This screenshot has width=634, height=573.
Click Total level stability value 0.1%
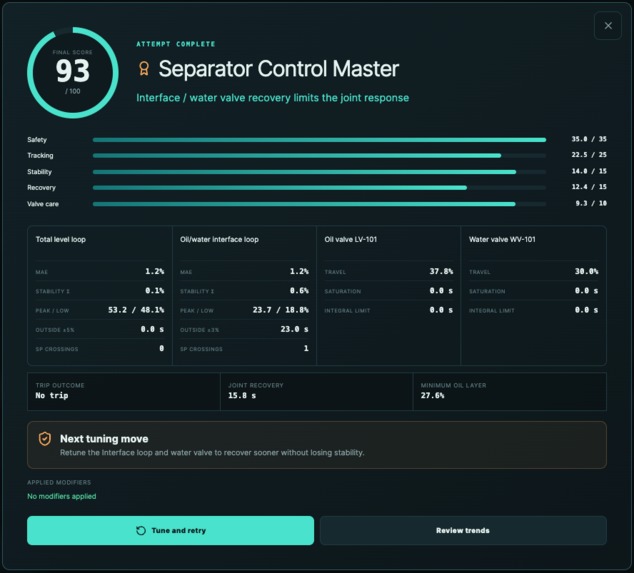[x=154, y=291]
